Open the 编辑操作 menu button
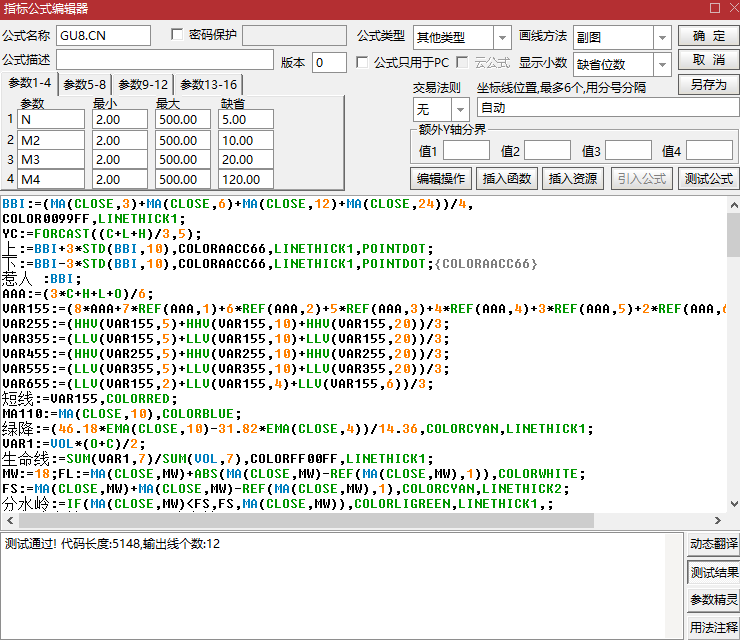The image size is (740, 640). tap(441, 178)
